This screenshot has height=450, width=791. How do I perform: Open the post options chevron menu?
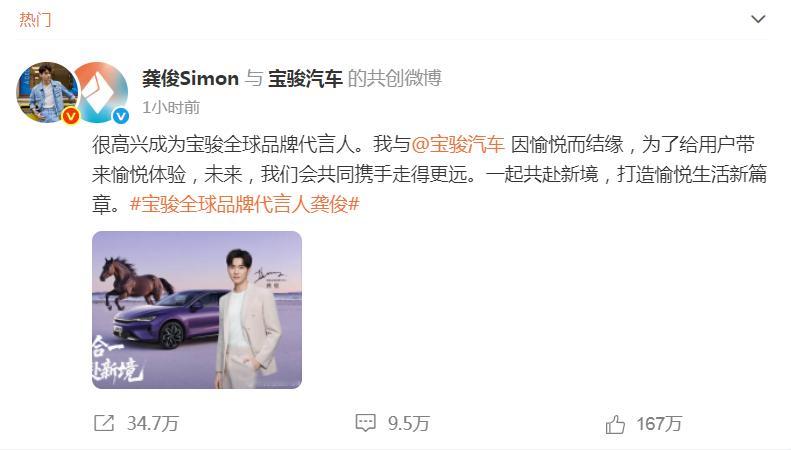[758, 19]
